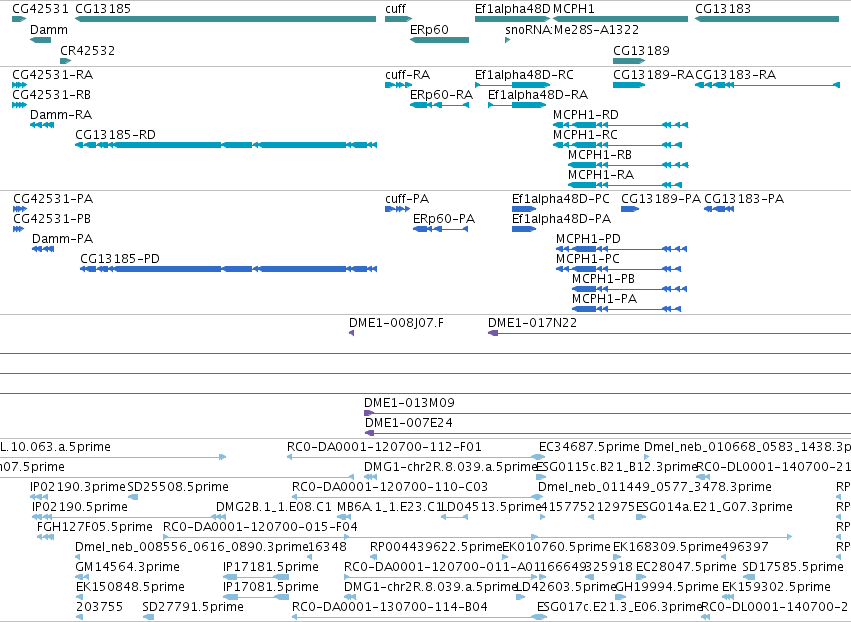This screenshot has height=622, width=851.
Task: Select the CG42531-RB transcript label
Action: click(51, 94)
